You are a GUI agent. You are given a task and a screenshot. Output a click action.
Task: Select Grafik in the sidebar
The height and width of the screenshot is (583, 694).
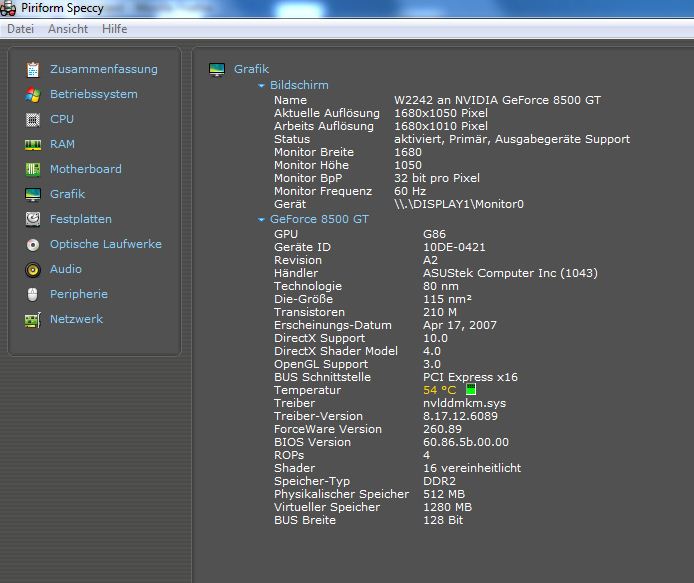[x=67, y=194]
